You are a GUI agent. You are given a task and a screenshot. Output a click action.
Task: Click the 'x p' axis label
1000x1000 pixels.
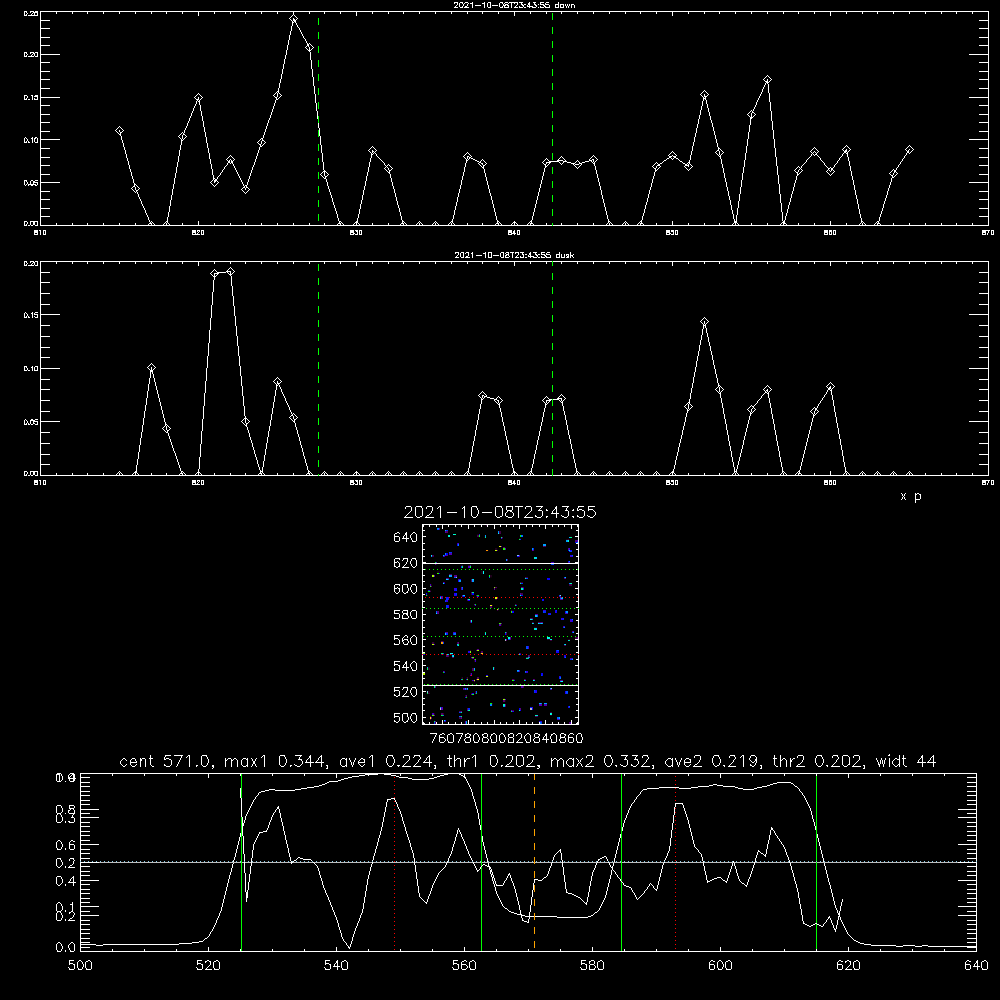pyautogui.click(x=911, y=496)
